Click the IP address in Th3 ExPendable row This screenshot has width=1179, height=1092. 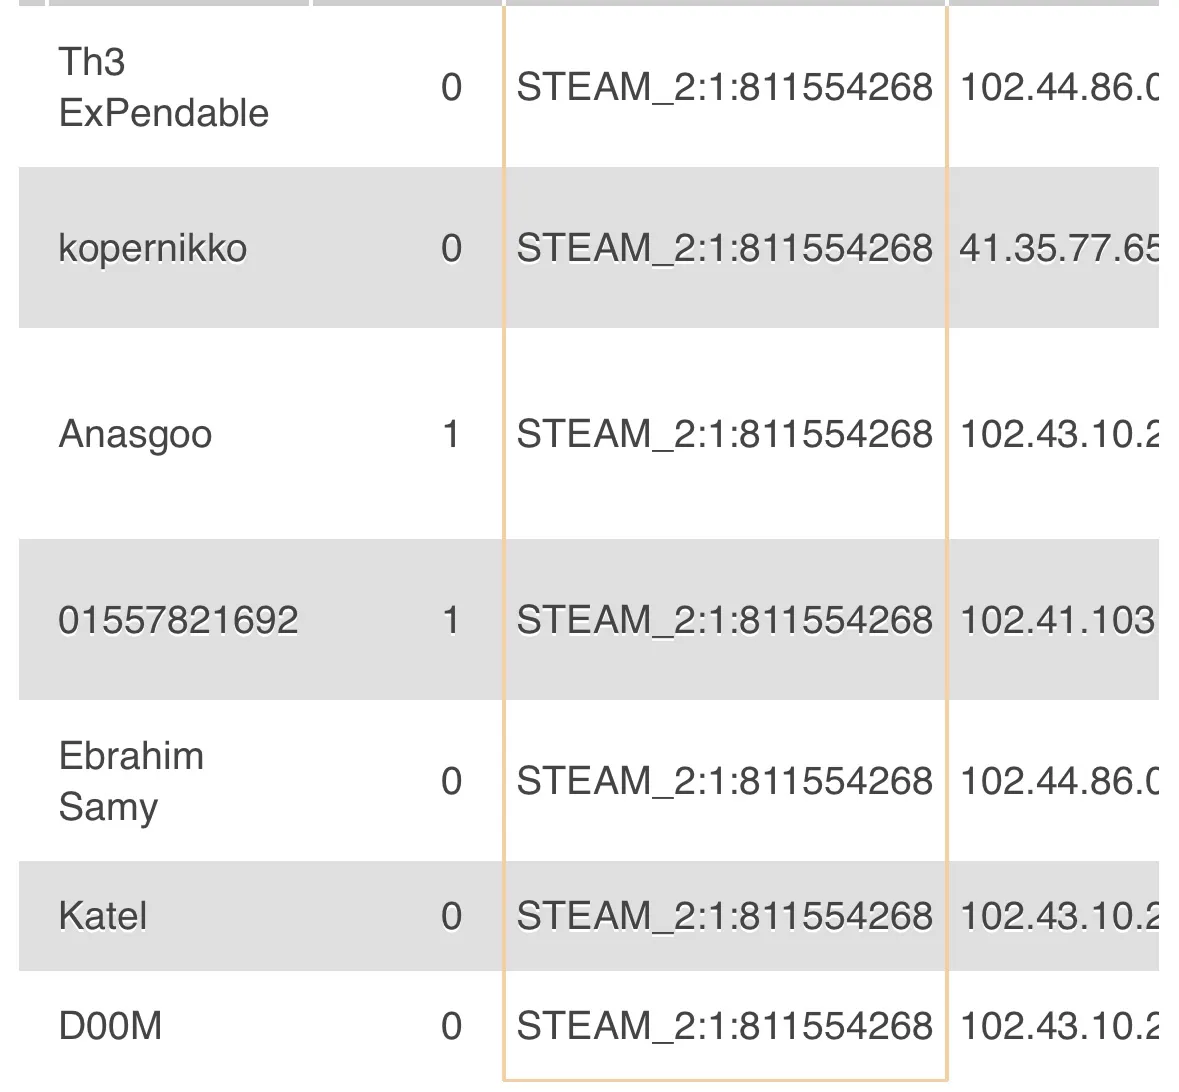(1059, 87)
